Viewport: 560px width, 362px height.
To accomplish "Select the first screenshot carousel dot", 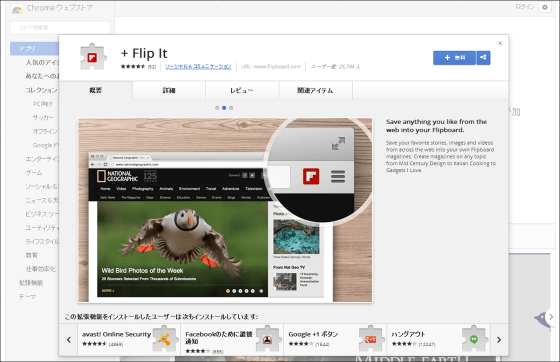I will [217, 108].
